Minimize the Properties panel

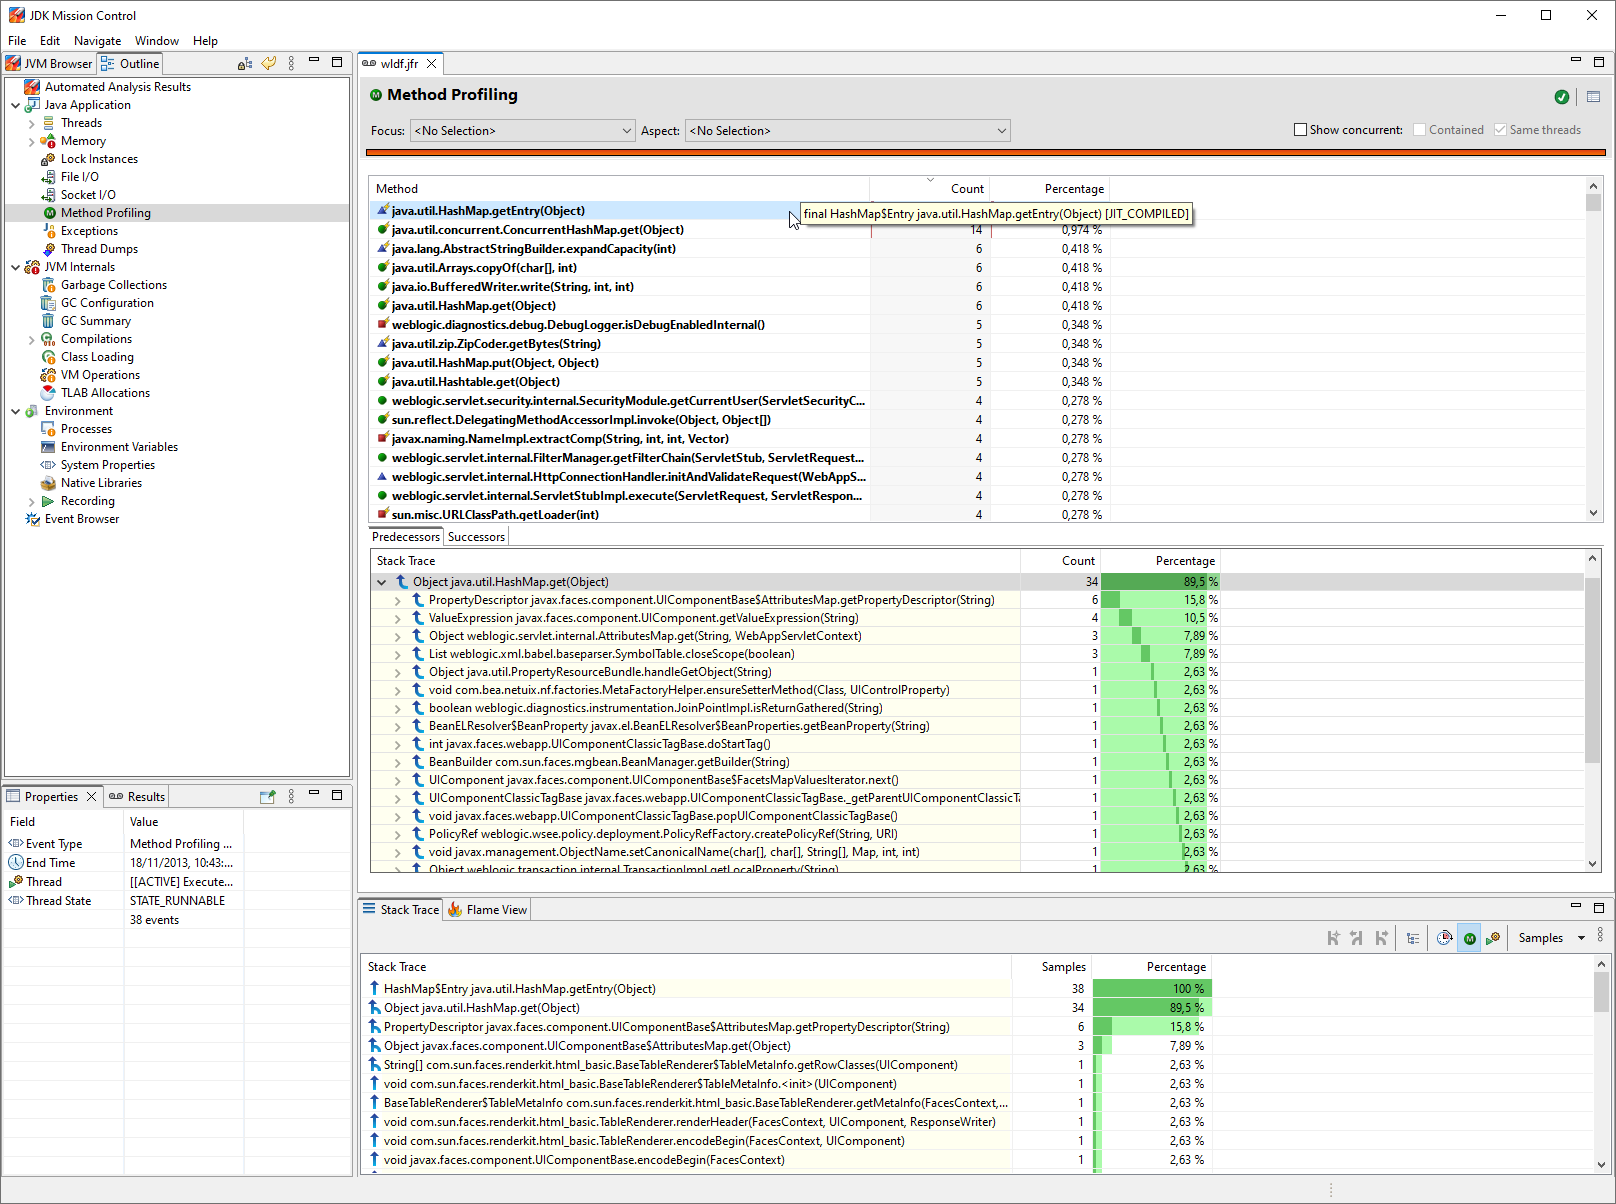314,794
